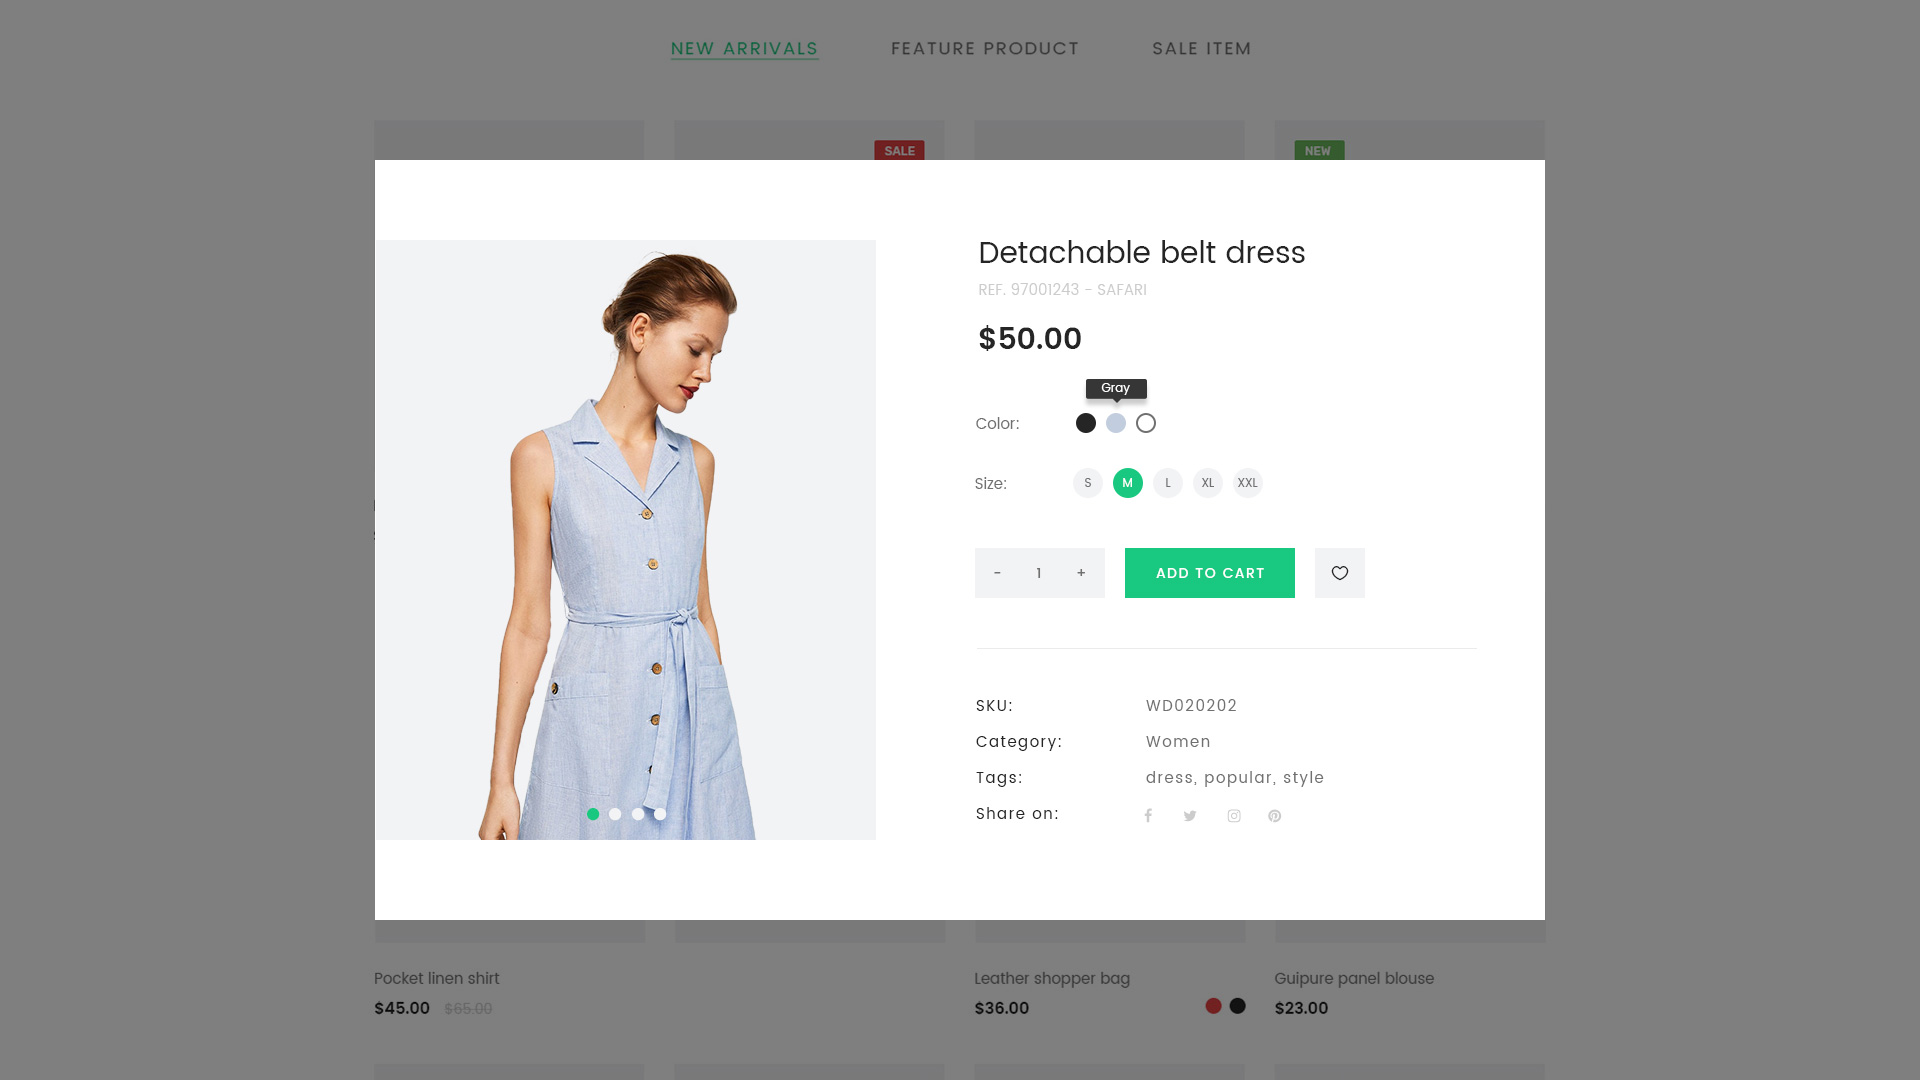Click the quantity input field
Viewport: 1920px width, 1080px height.
1039,573
